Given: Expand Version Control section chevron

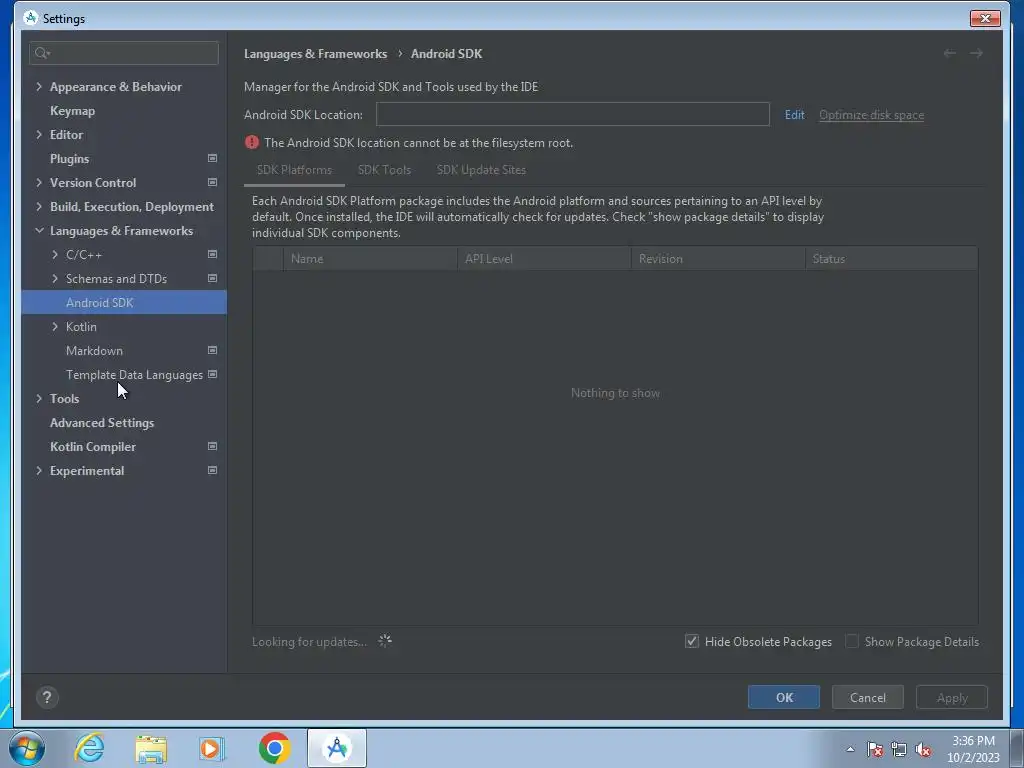Looking at the screenshot, I should [x=39, y=182].
